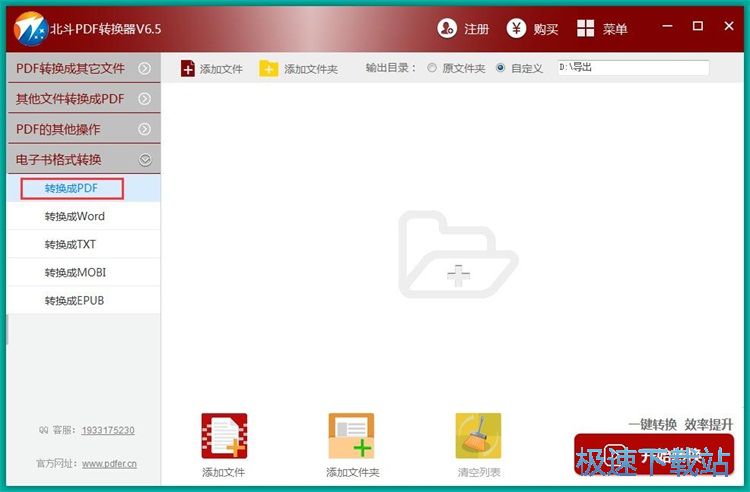This screenshot has width=750, height=492.
Task: Click the 购买 yen icon
Action: pyautogui.click(x=516, y=29)
